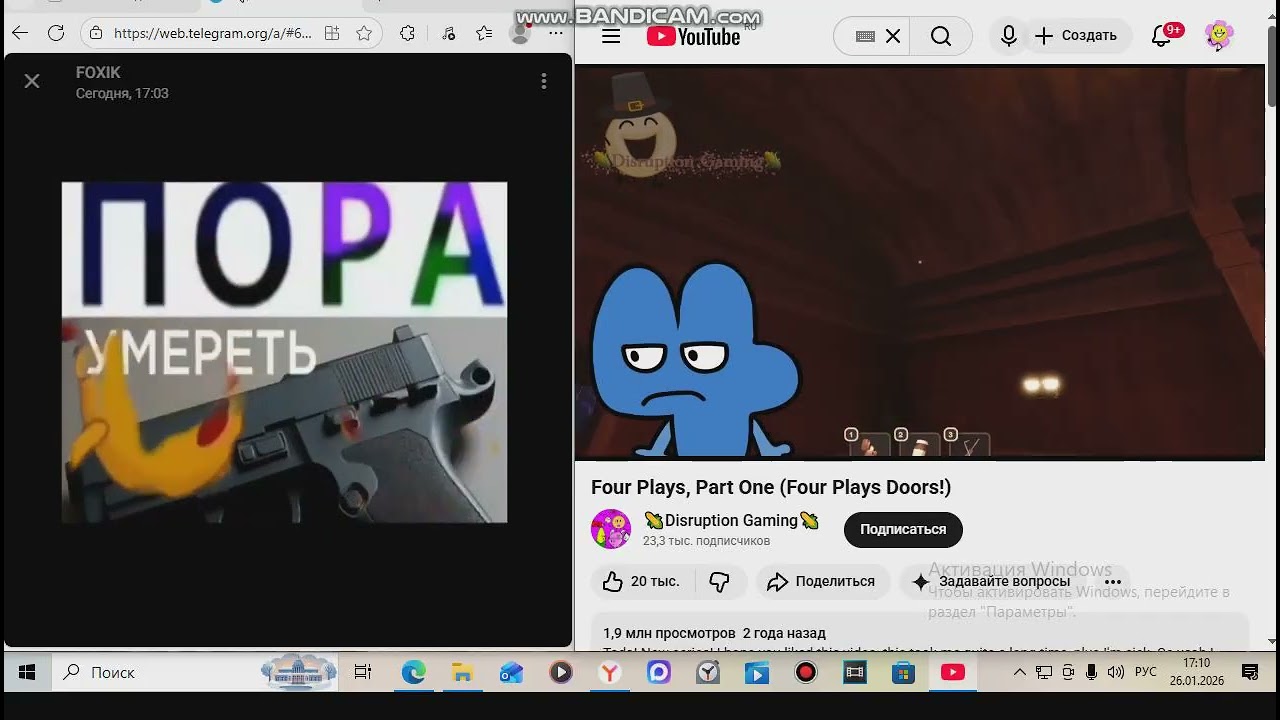Open Telegram media viewer three-dot menu
The height and width of the screenshot is (720, 1280).
(544, 81)
